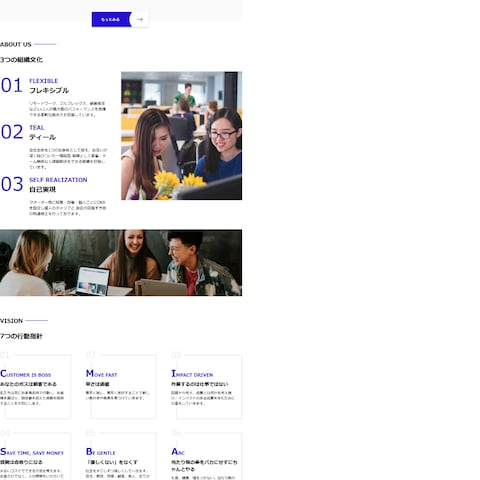Click the large 03 number
The width and height of the screenshot is (480, 480).
tap(12, 184)
